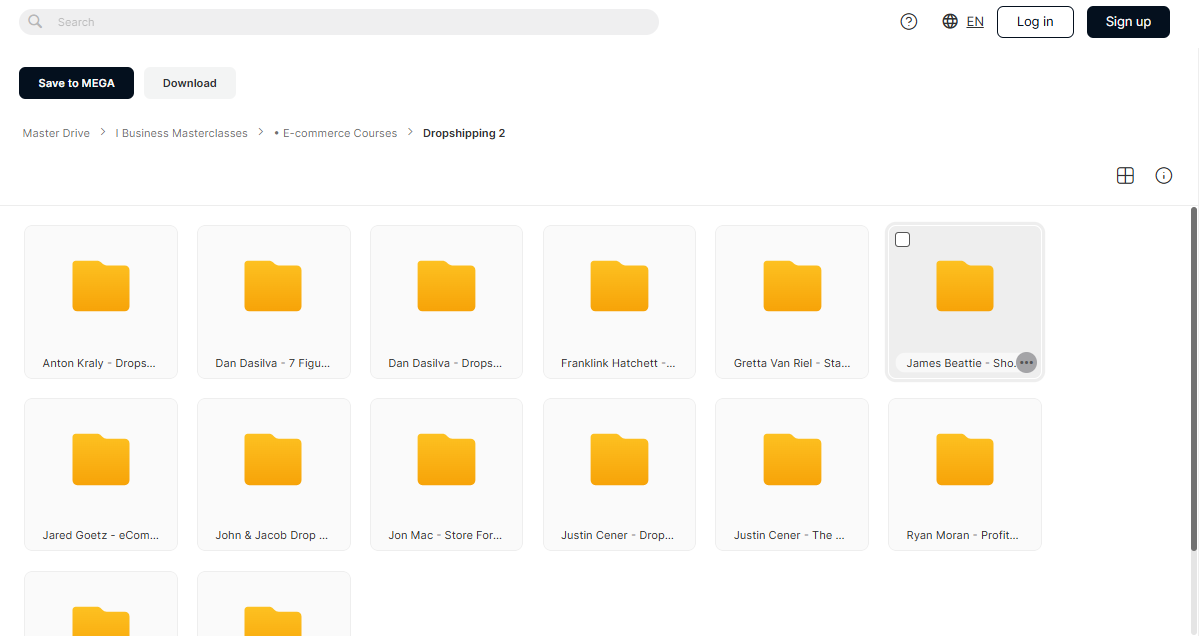Select 'Anton Kraly - Drops...' label
The height and width of the screenshot is (636, 1199).
[99, 363]
